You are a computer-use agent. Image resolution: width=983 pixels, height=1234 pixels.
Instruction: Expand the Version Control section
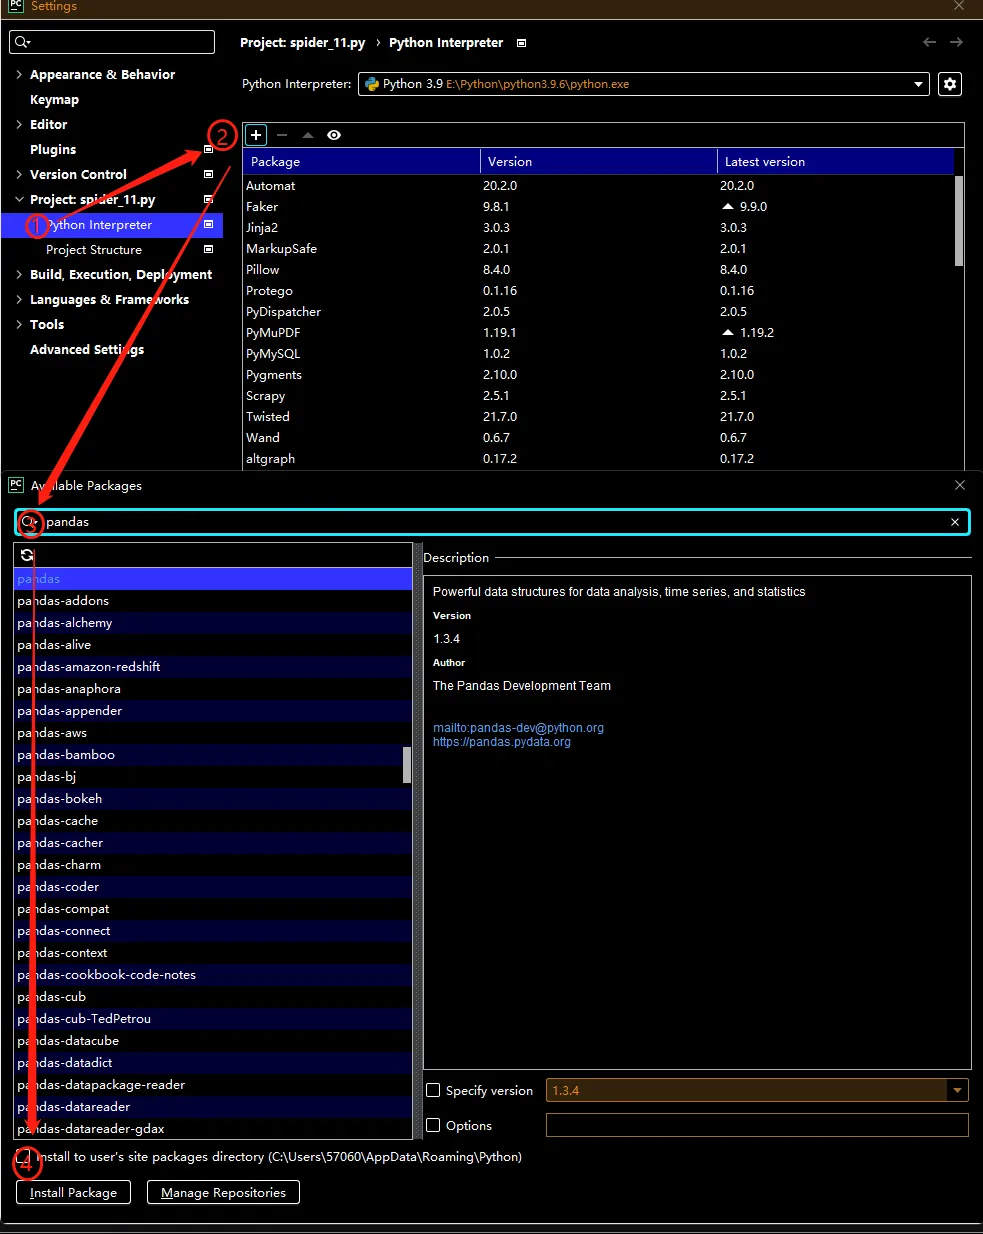(19, 174)
